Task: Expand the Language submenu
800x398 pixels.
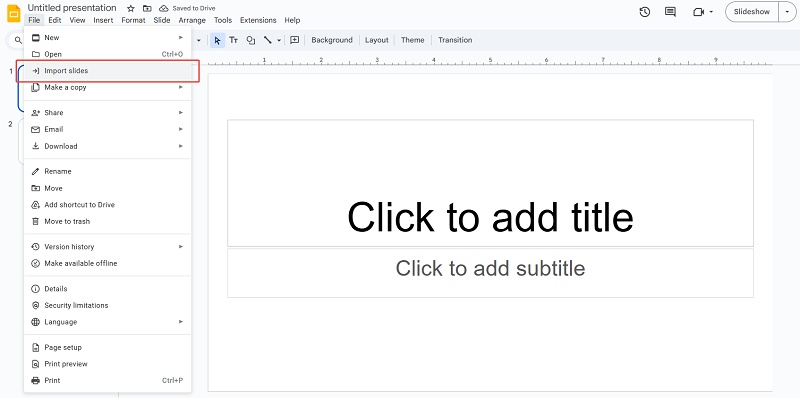Action: (181, 322)
